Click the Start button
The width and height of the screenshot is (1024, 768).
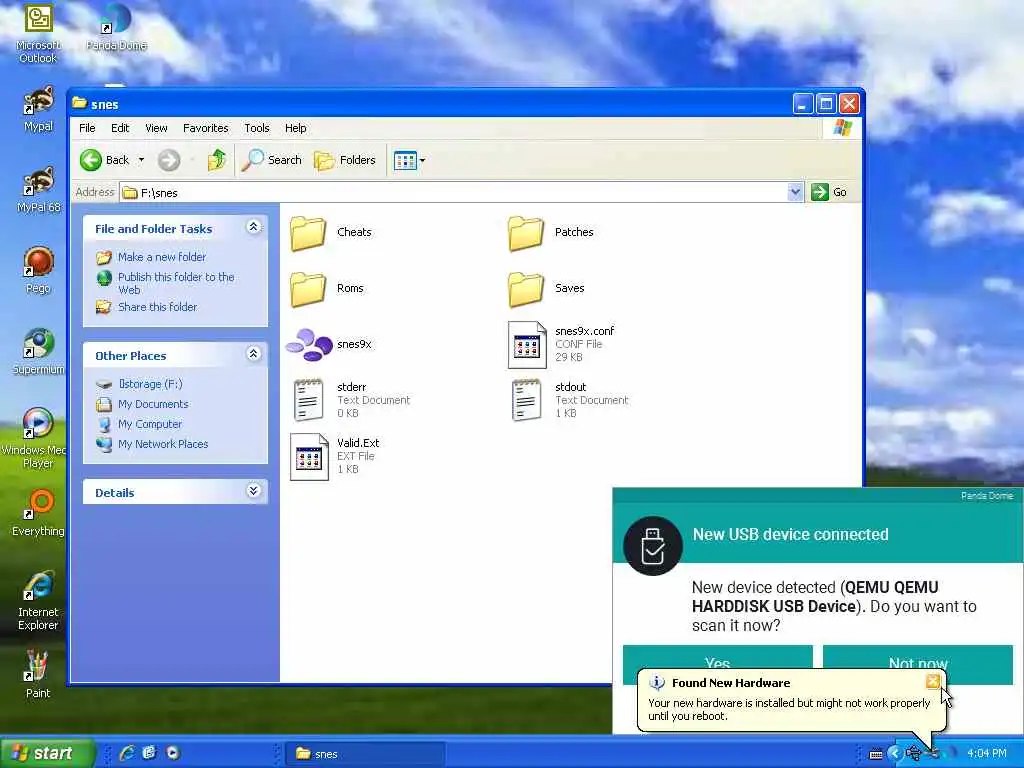point(47,753)
